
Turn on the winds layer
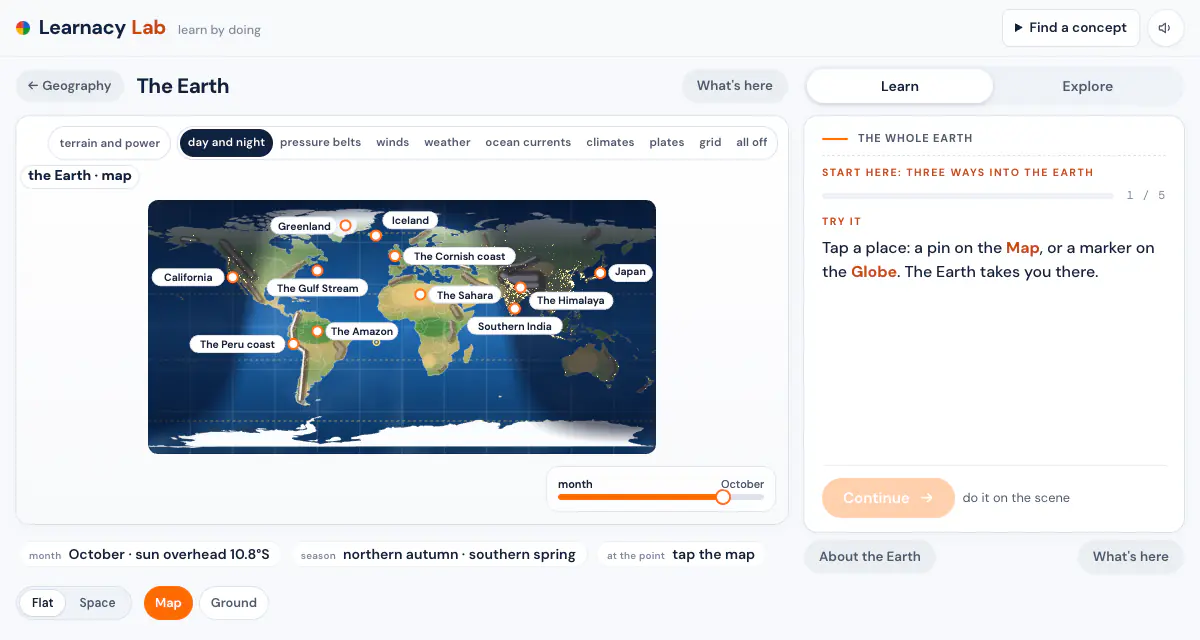(x=392, y=142)
